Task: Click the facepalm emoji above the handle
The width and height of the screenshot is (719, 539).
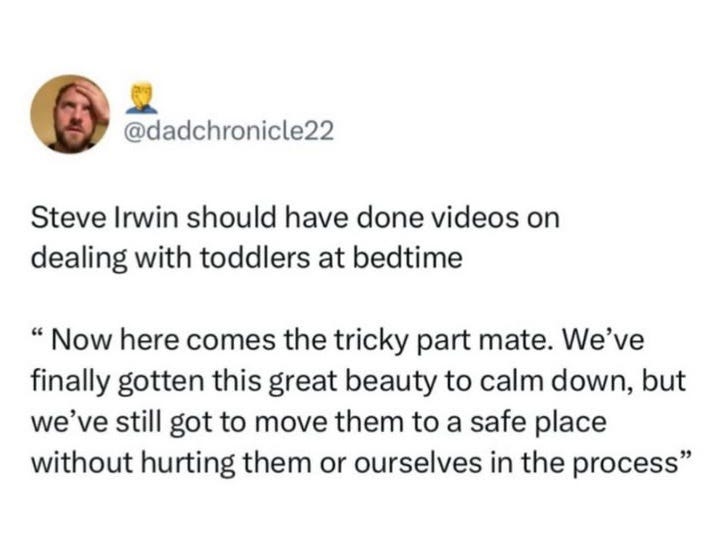Action: pos(142,97)
